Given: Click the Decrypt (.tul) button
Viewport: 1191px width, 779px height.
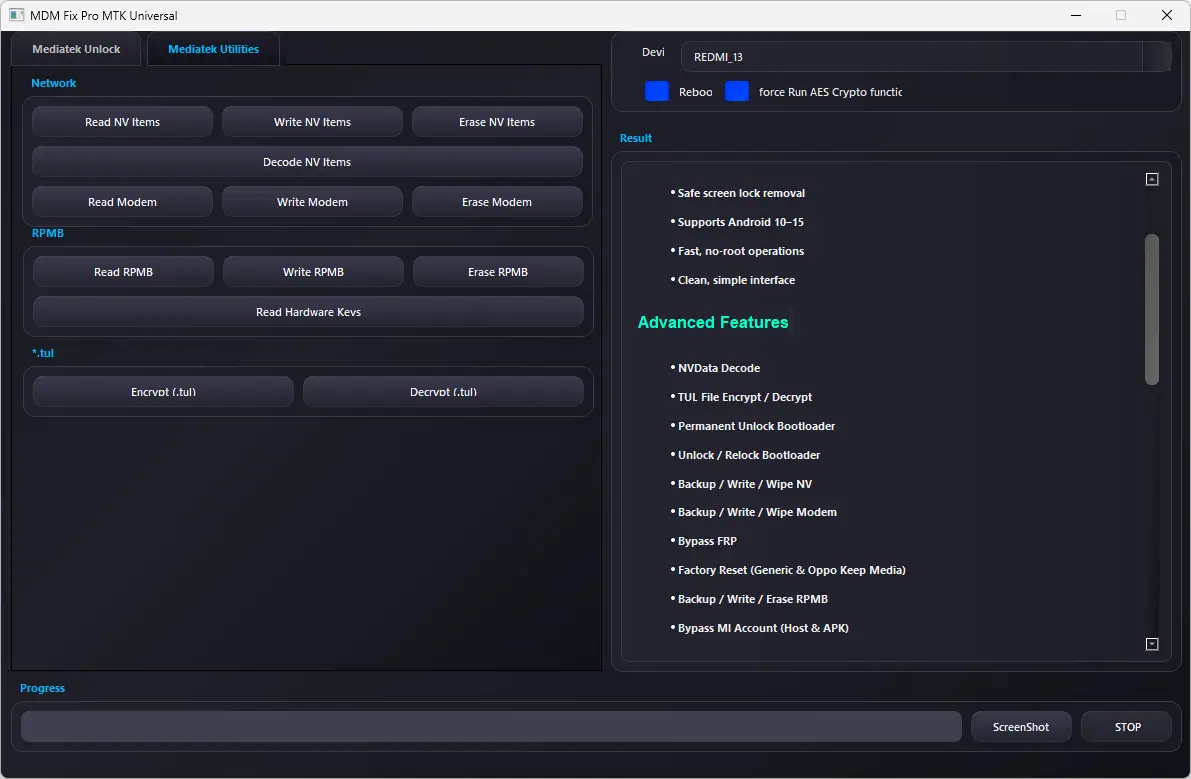Looking at the screenshot, I should tap(443, 393).
